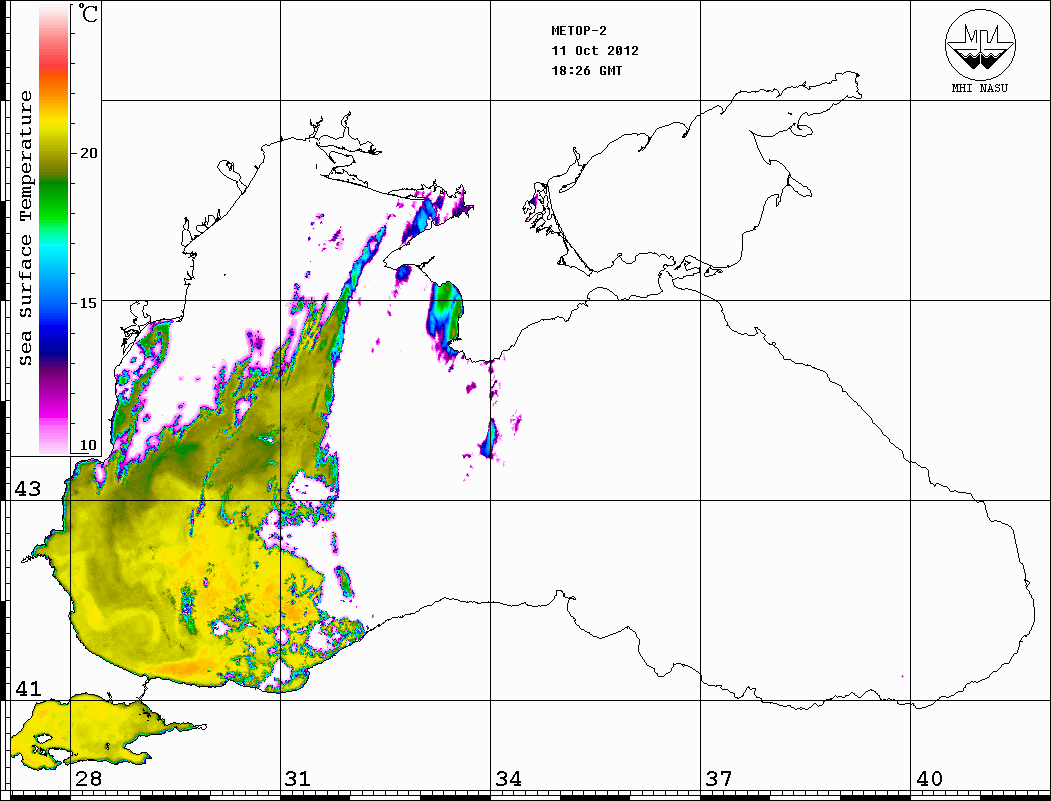
Task: Click the longitude label 37
Action: tap(719, 779)
